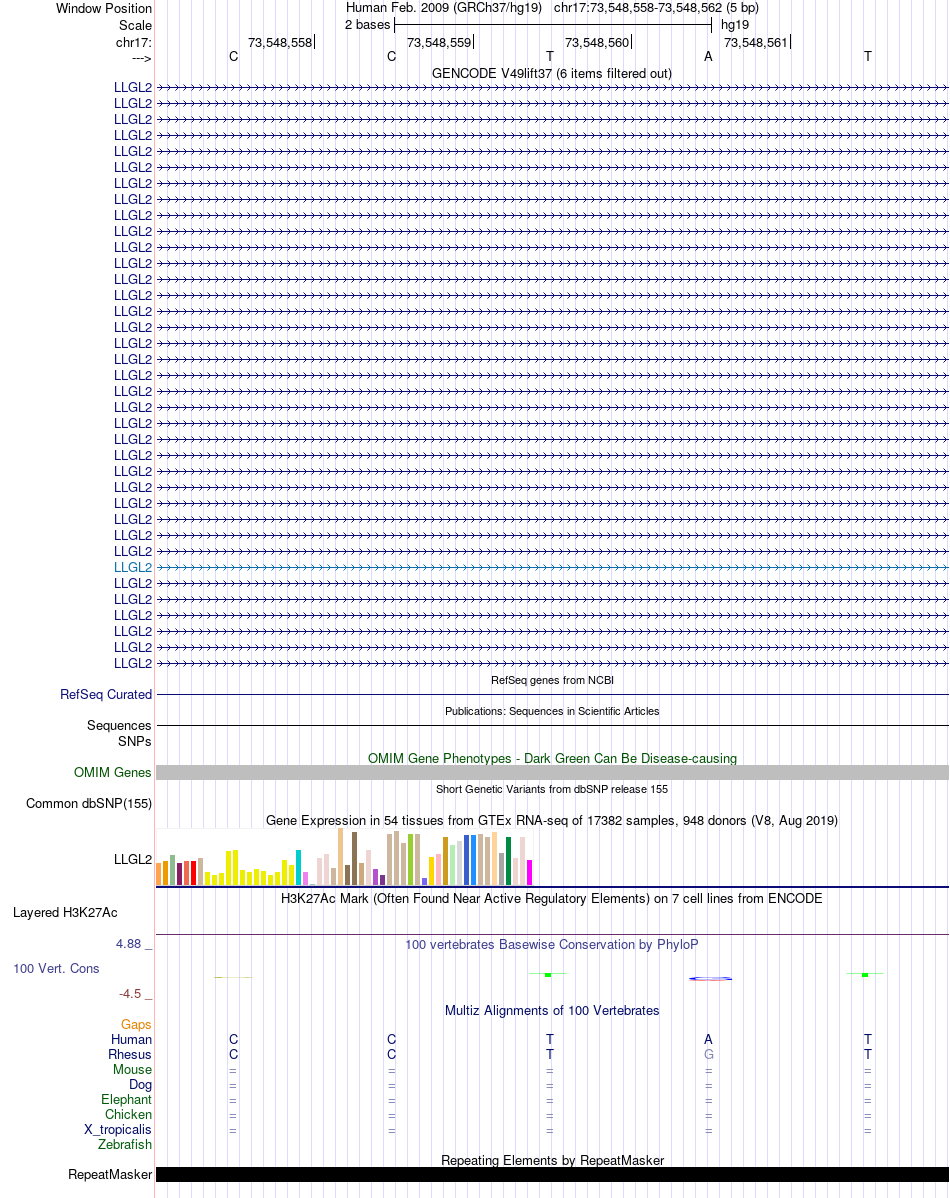Select the Scale track label

(x=135, y=25)
